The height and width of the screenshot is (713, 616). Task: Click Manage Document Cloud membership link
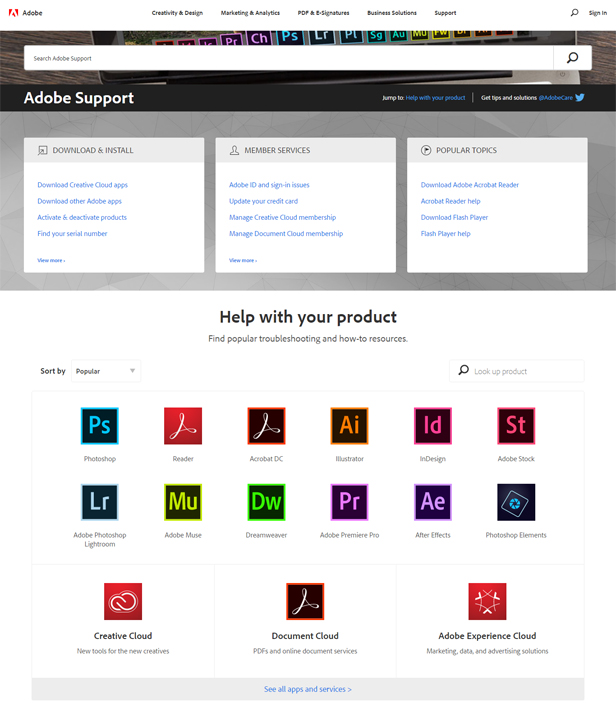286,234
